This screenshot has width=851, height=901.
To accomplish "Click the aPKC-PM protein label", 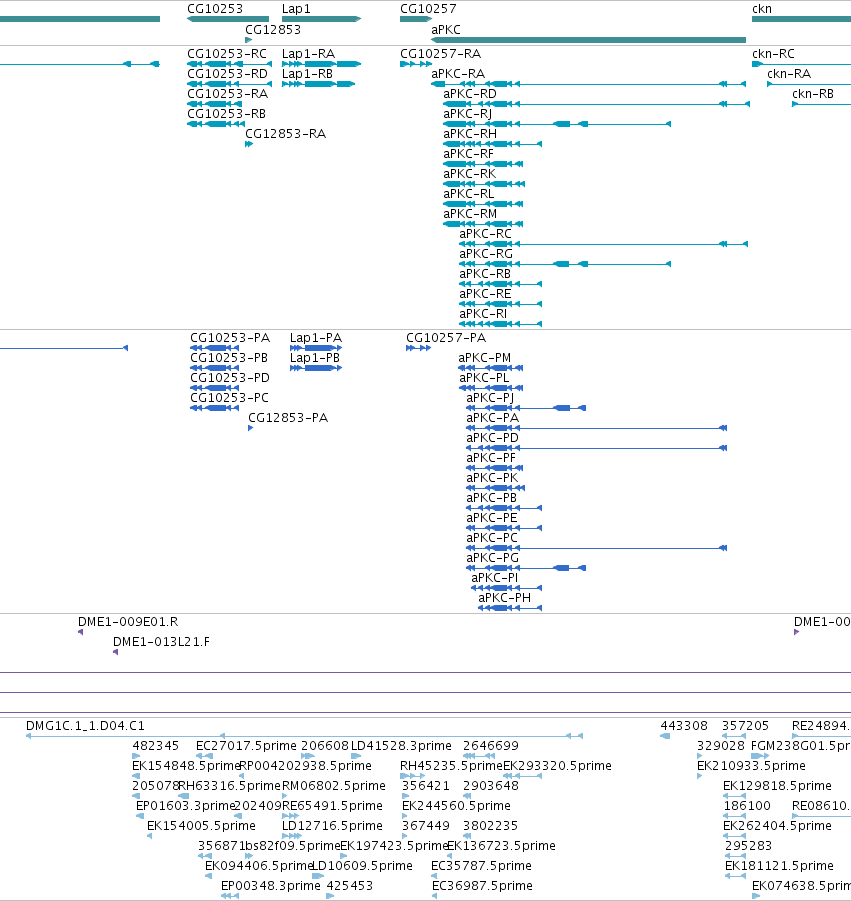I will [x=484, y=357].
